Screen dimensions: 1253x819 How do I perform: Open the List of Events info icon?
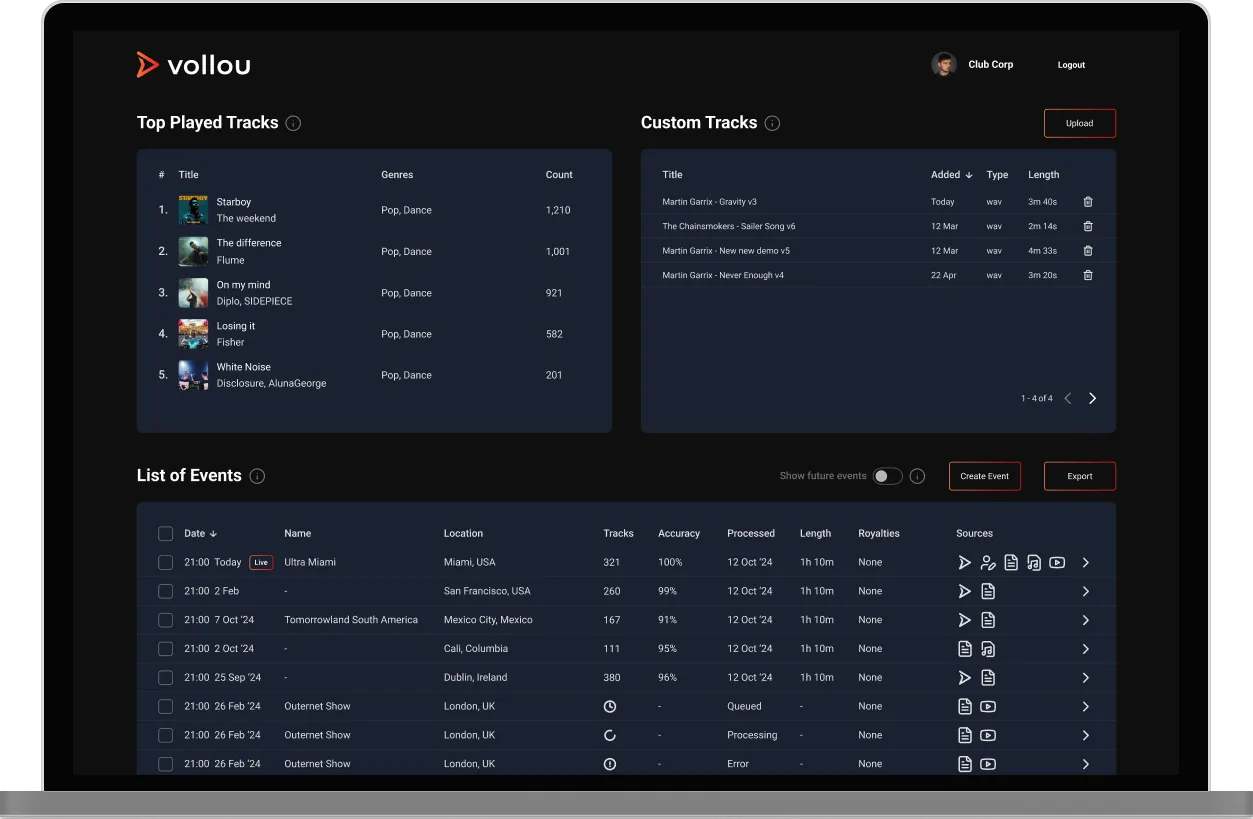pos(257,476)
